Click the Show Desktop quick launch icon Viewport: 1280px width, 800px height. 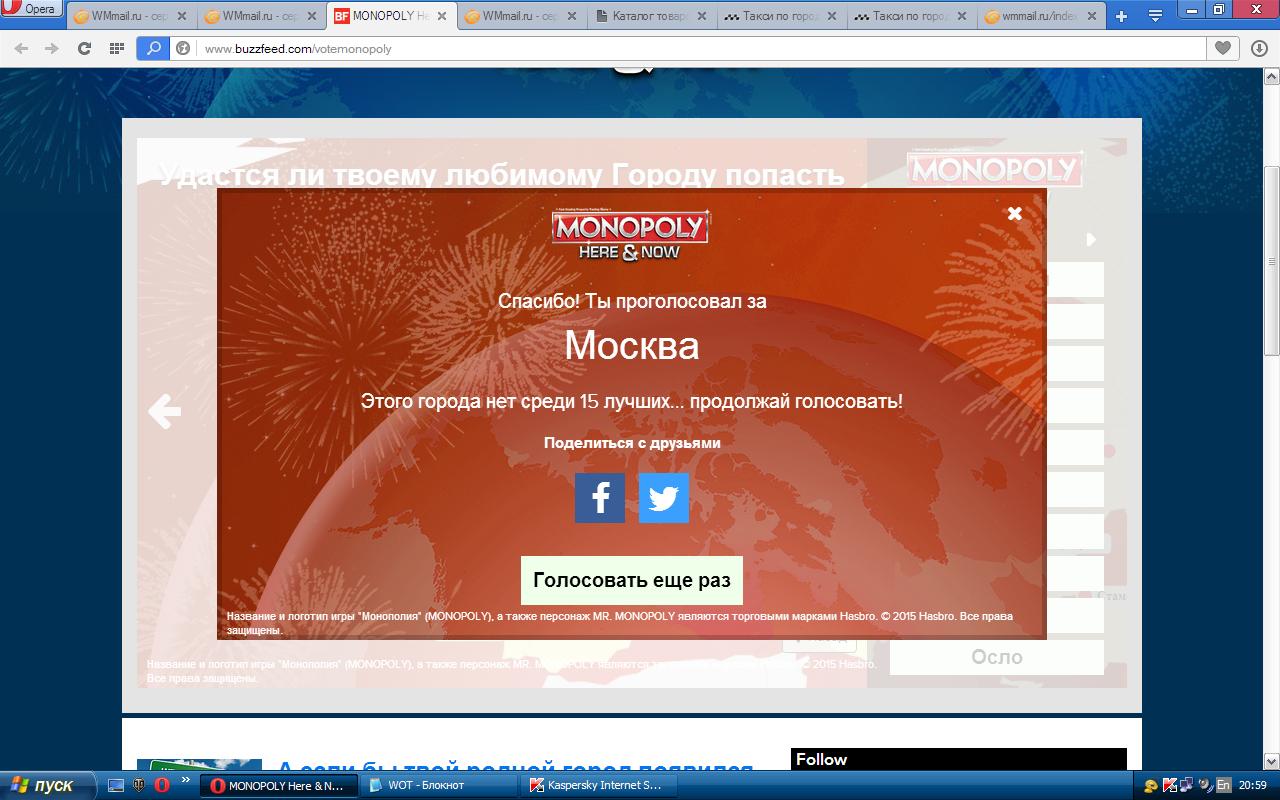(x=116, y=786)
